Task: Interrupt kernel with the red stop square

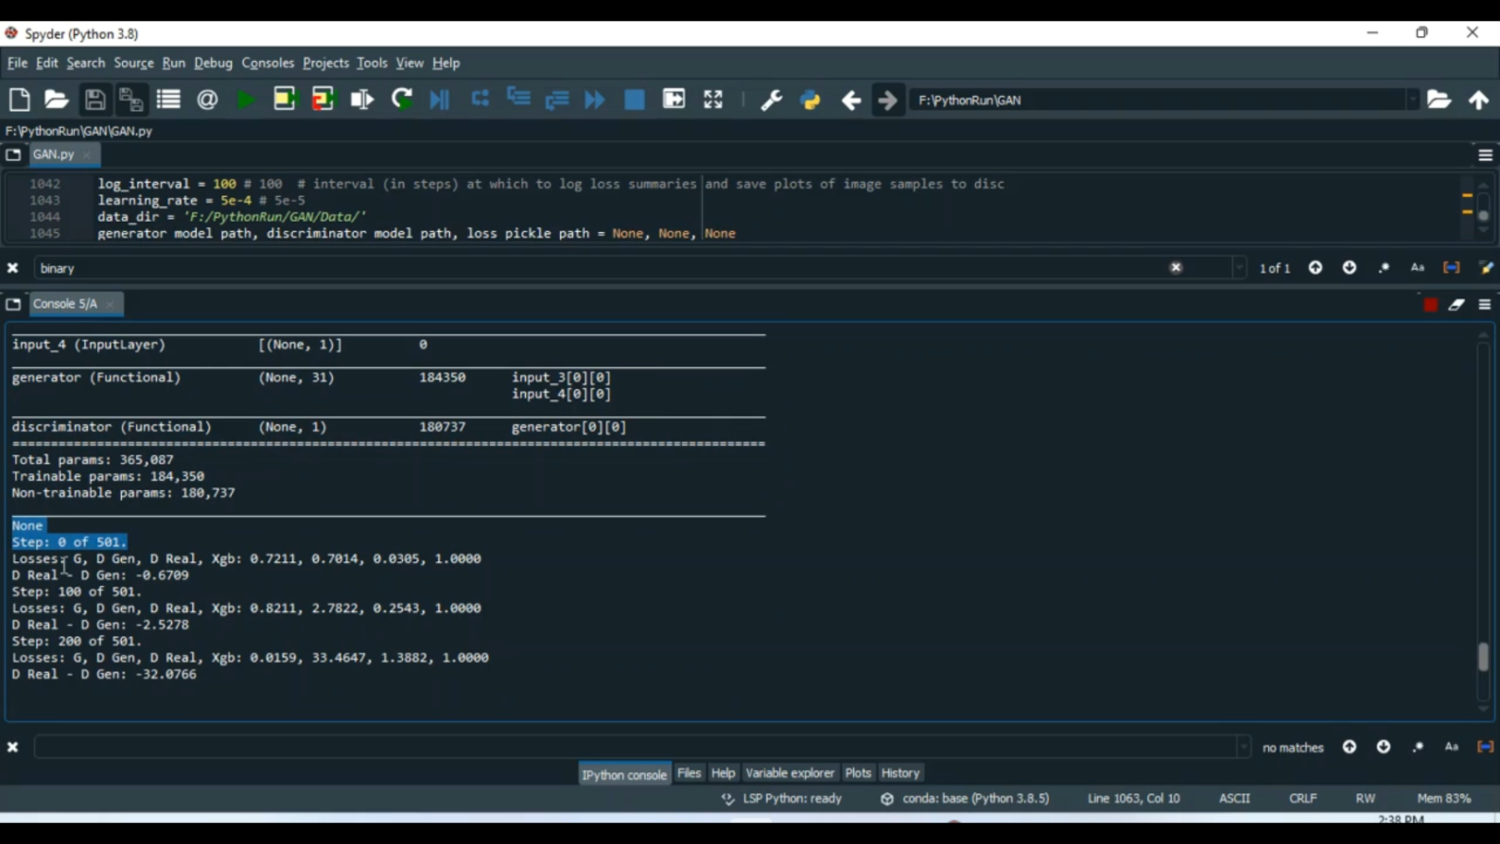Action: [1430, 305]
